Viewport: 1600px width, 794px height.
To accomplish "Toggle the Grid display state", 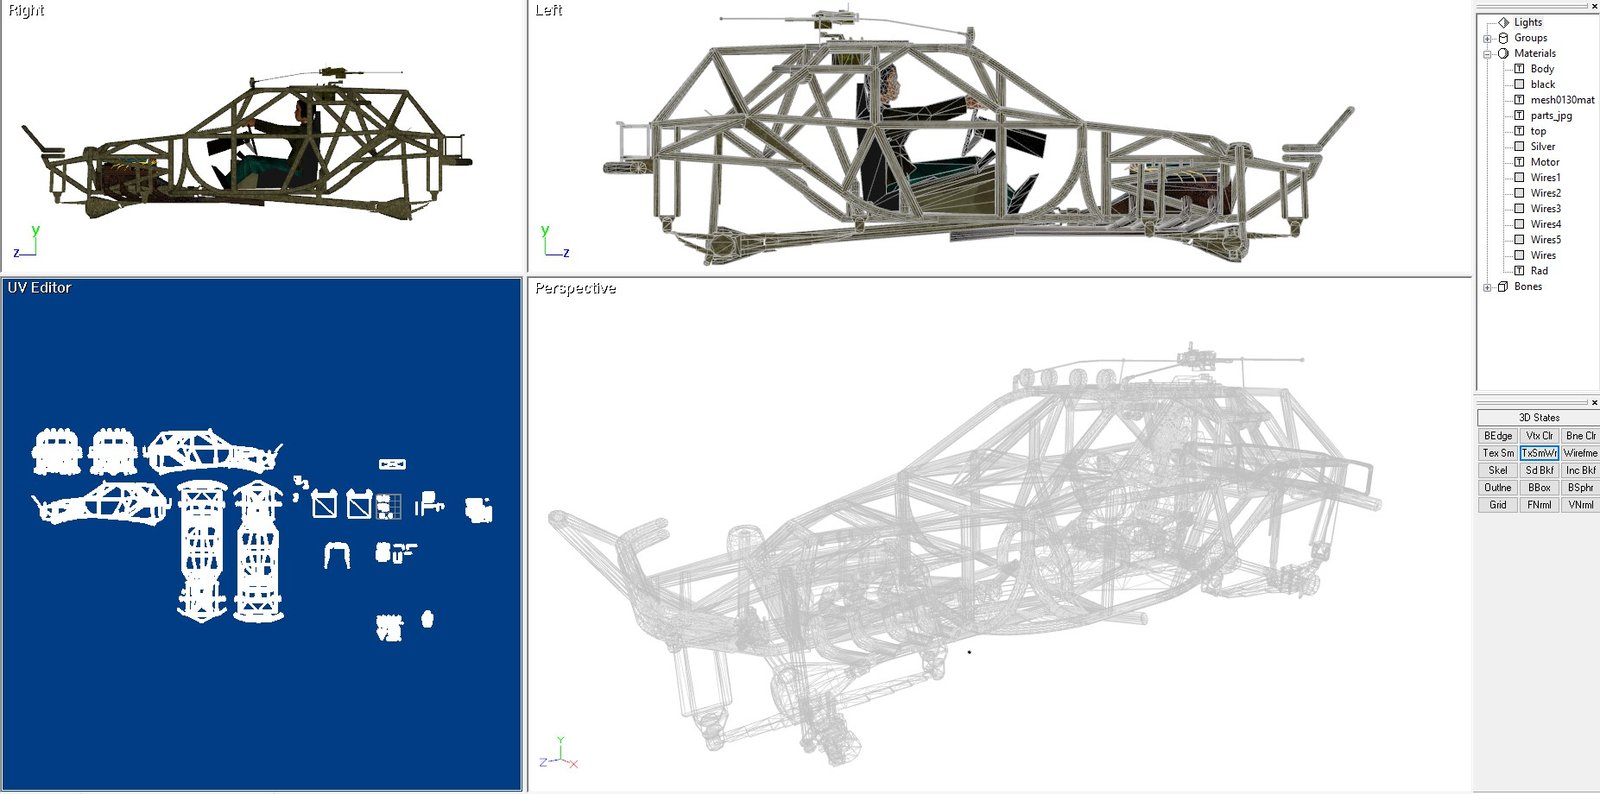I will point(1498,505).
